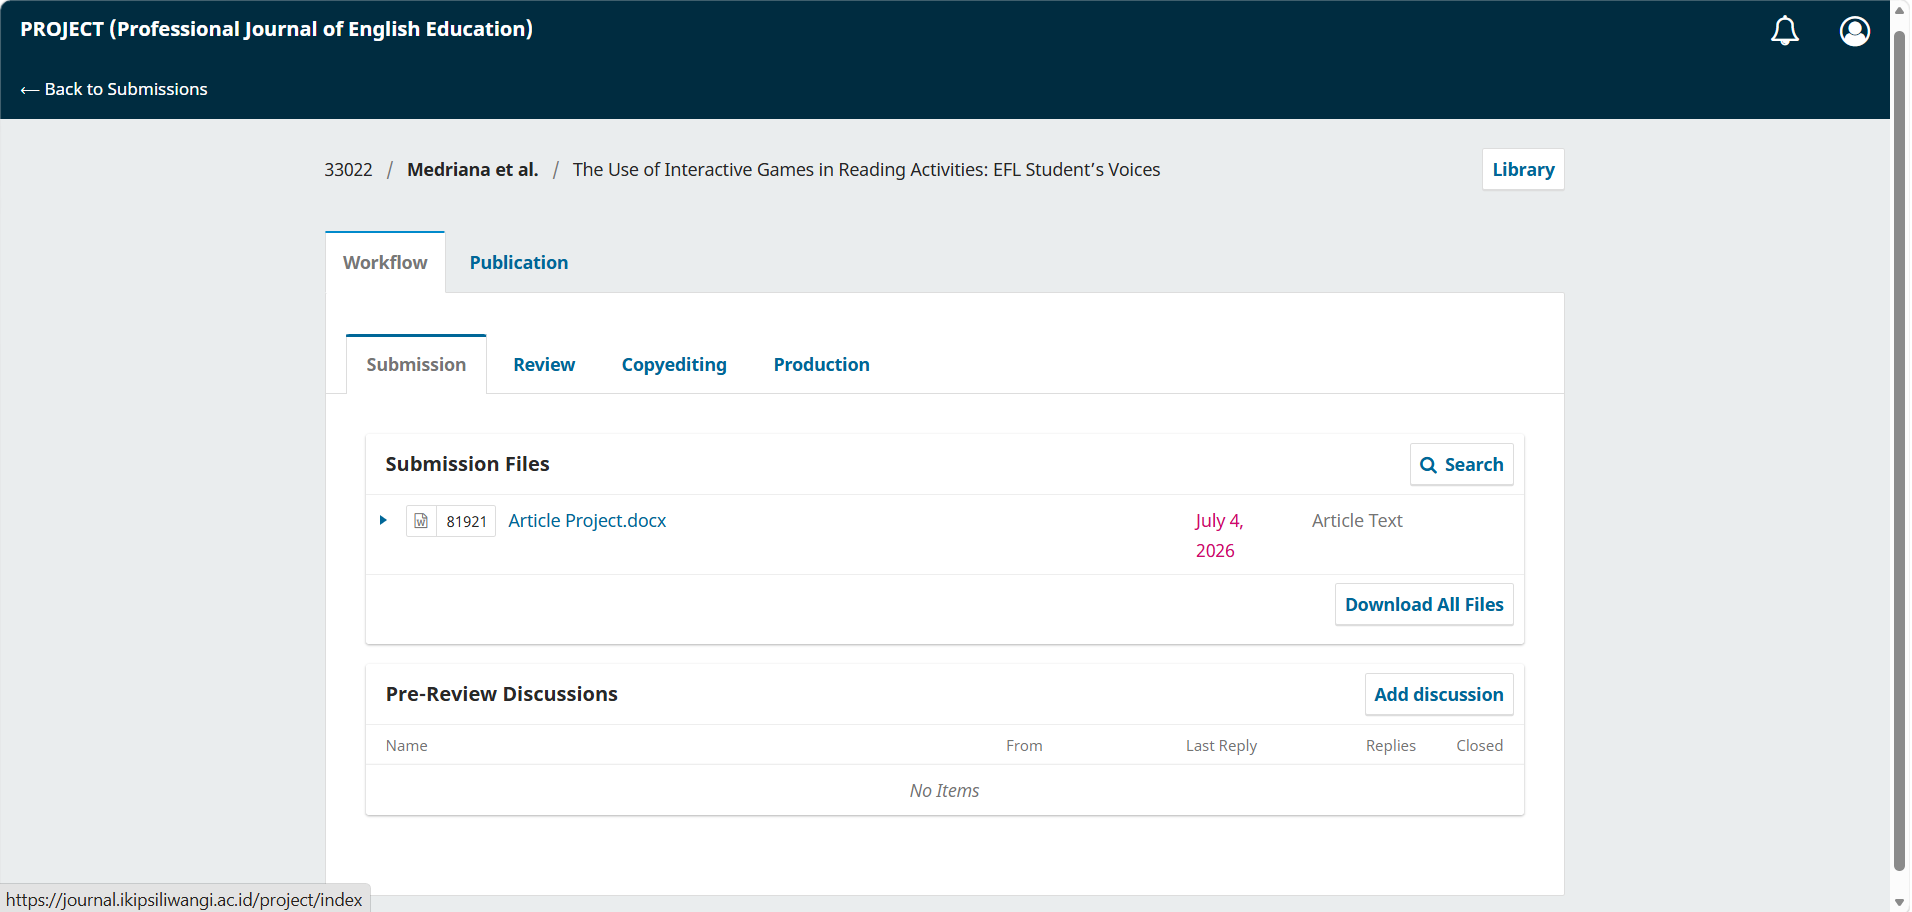
Task: Switch to the Publication tab
Action: (519, 262)
